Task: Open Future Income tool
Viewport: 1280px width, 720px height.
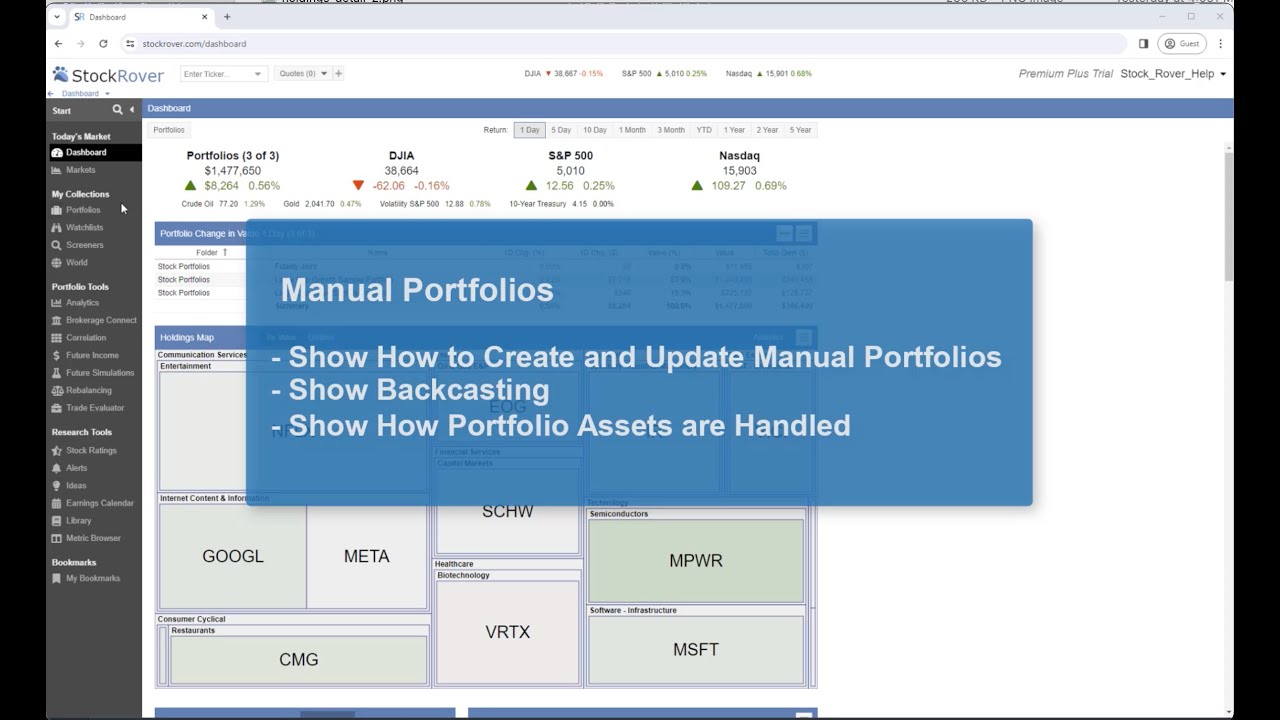Action: click(x=92, y=355)
